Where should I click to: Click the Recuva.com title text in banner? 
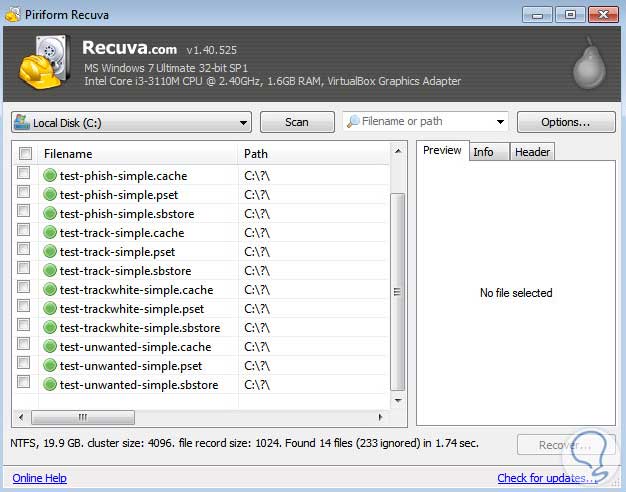[x=130, y=48]
